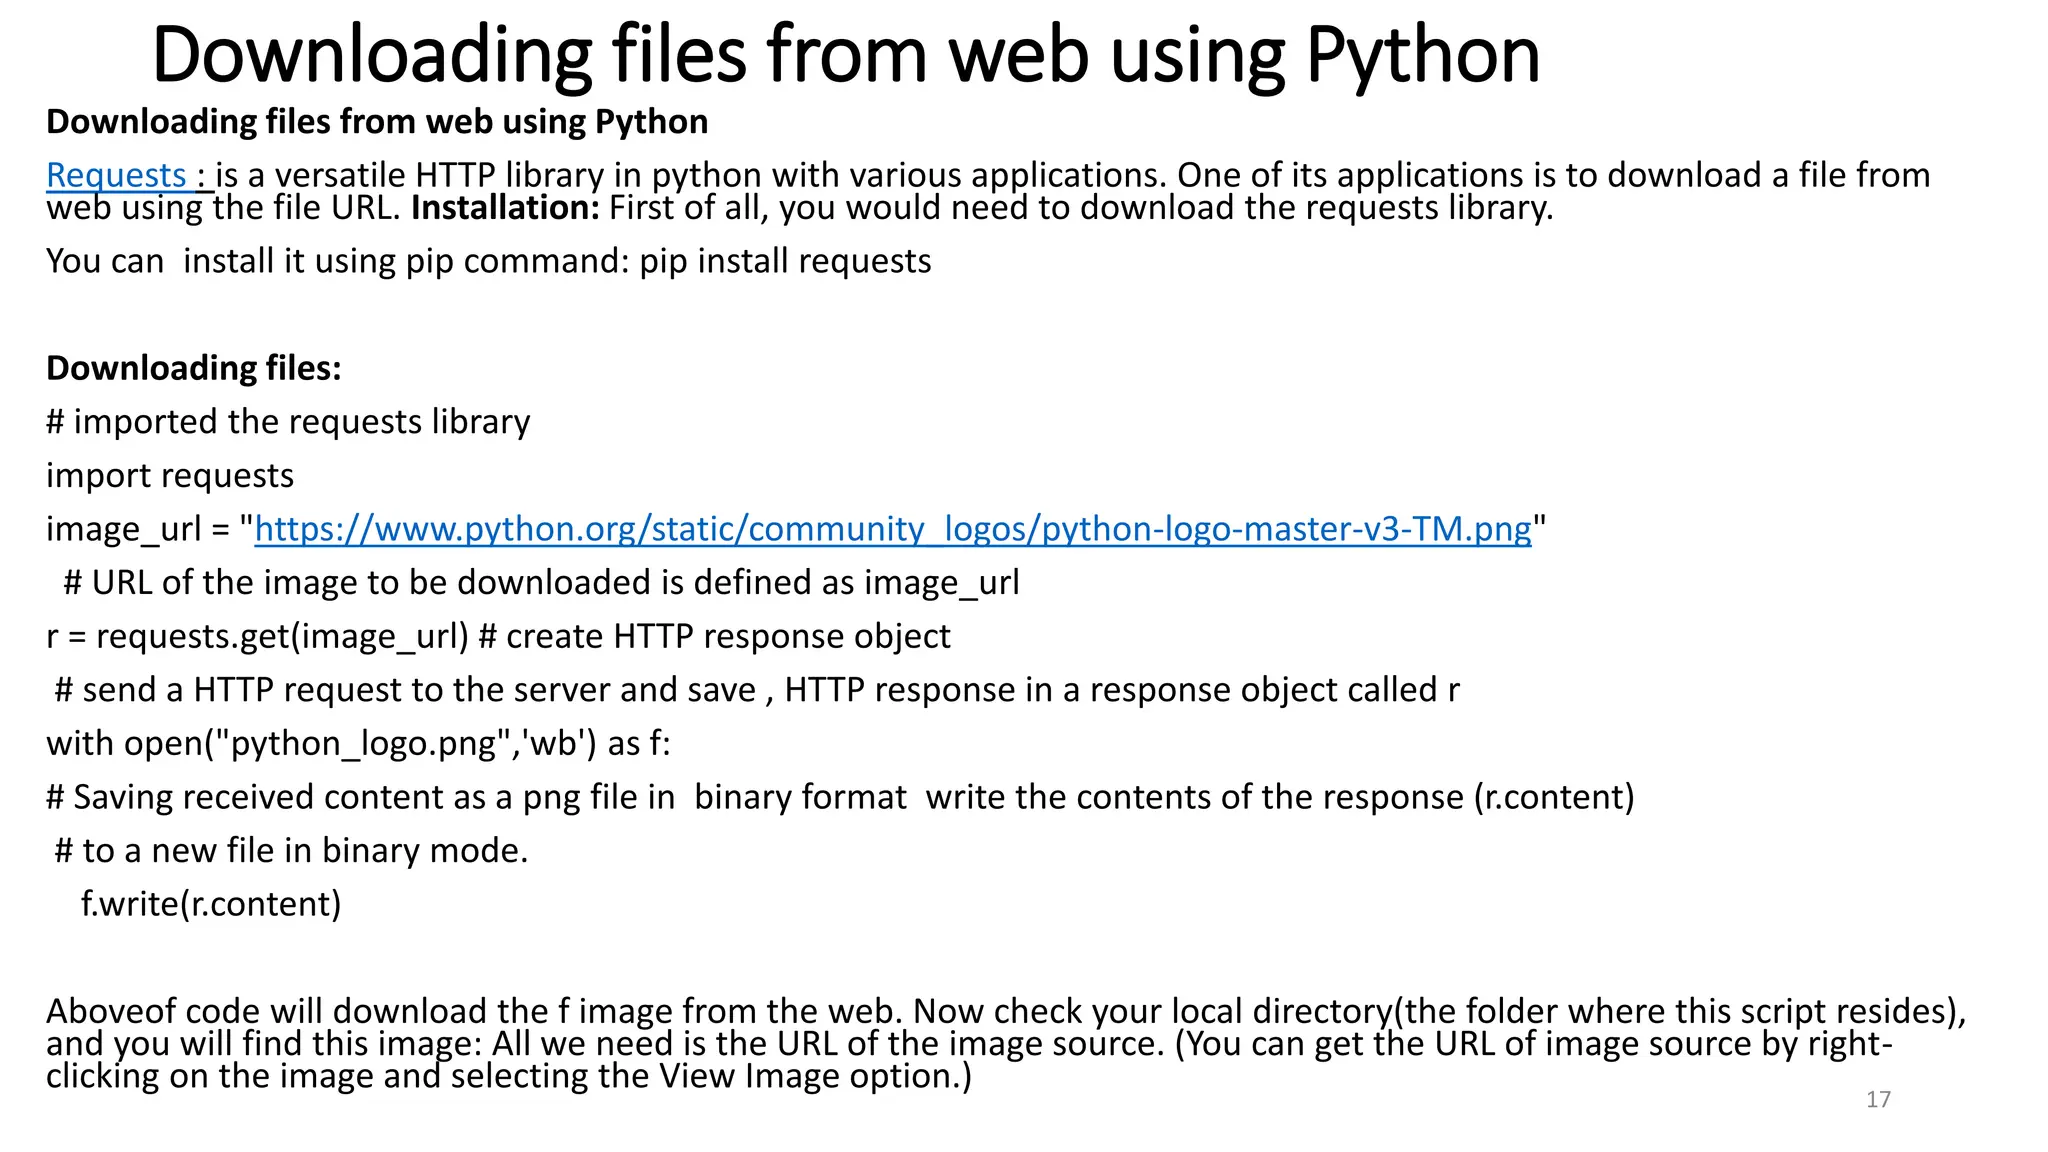Image resolution: width=2048 pixels, height=1152 pixels.
Task: Click the '# Saving received content' comment line
Action: click(x=840, y=797)
